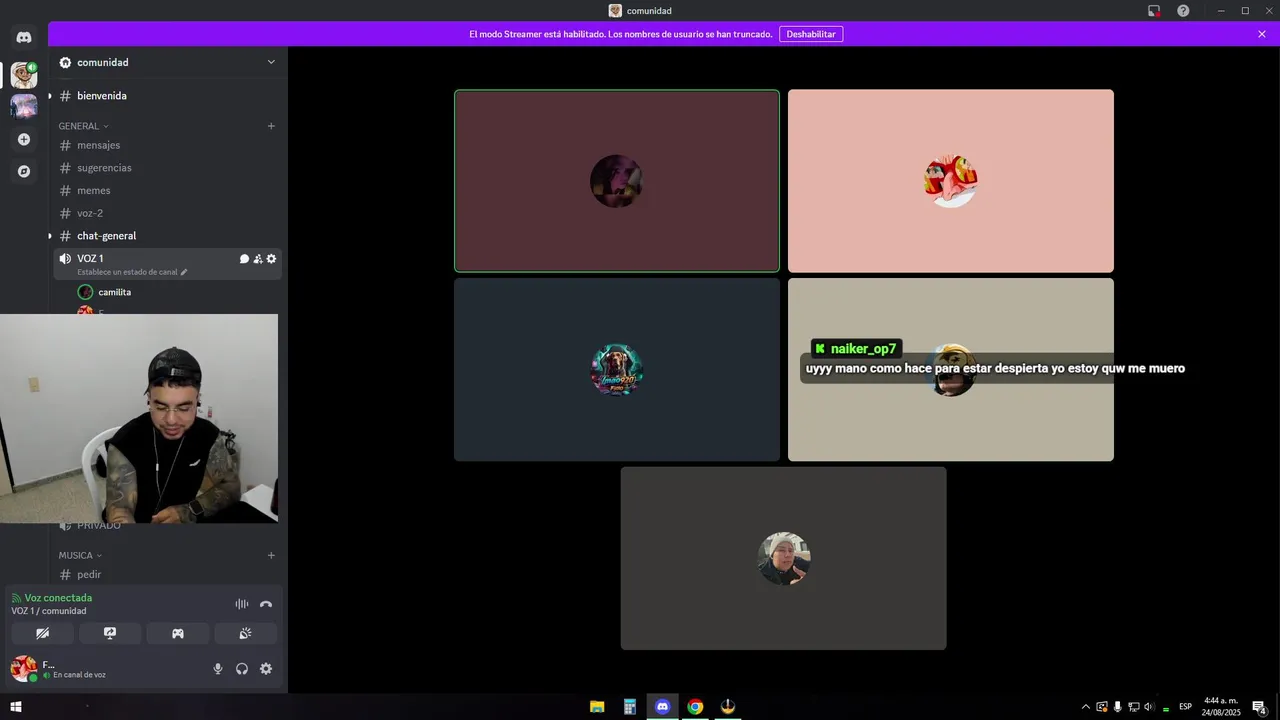Edit VOZ 1 channel settings gear
1280x720 pixels.
tap(271, 259)
